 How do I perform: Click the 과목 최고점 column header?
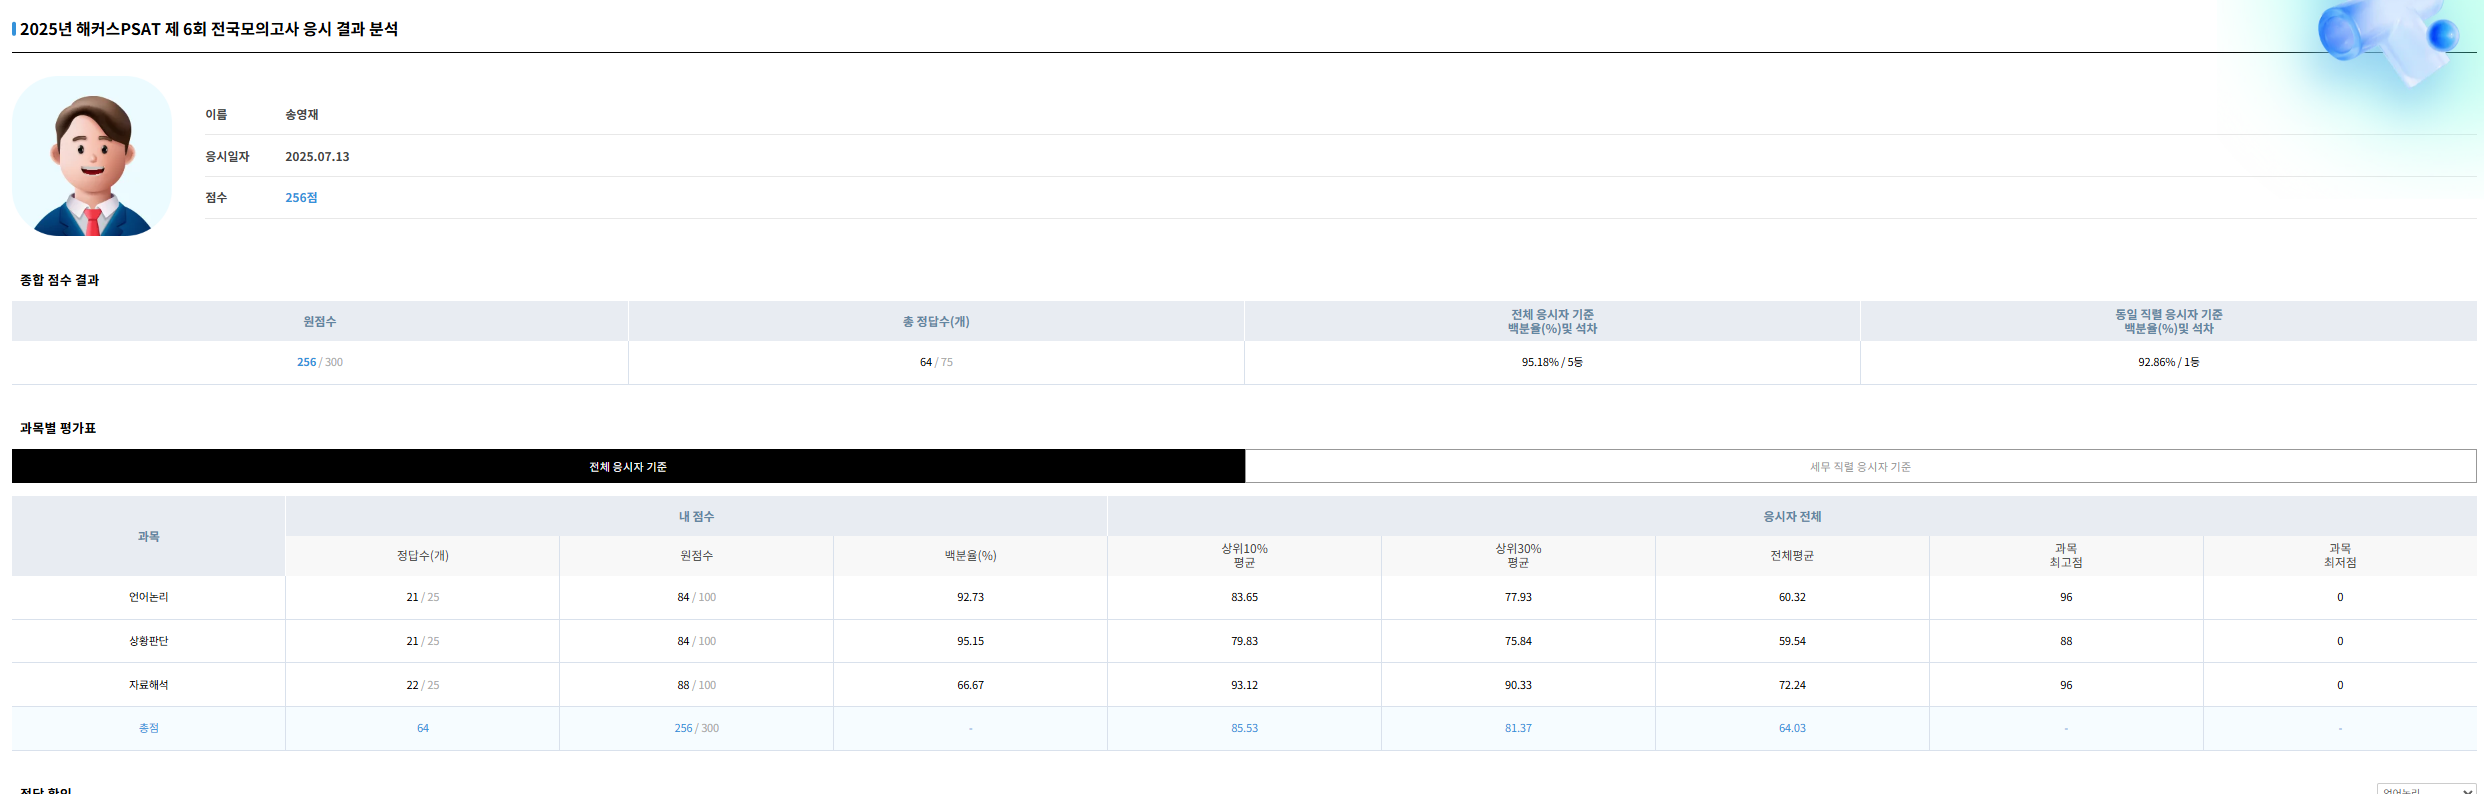(2066, 555)
